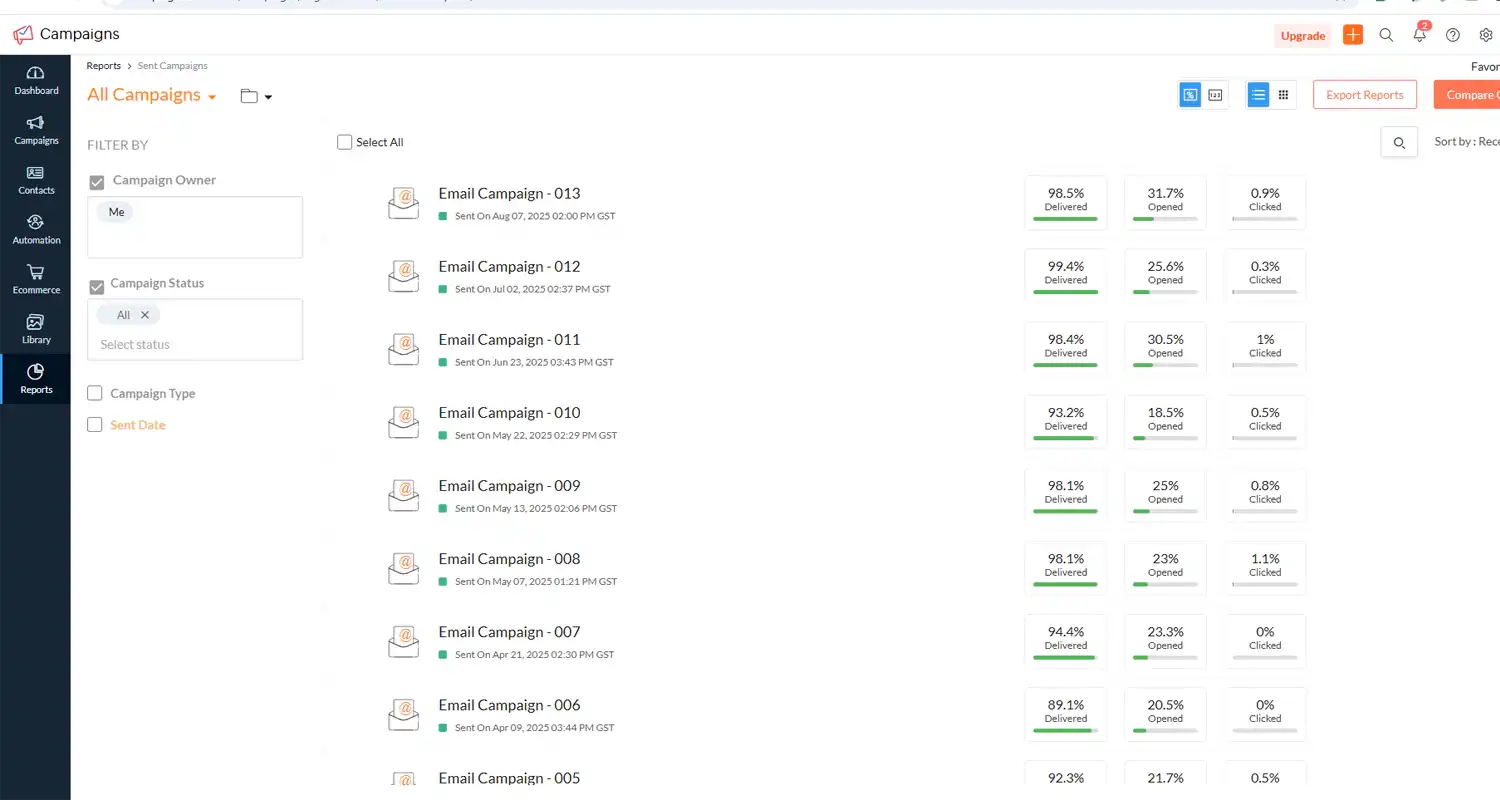Switch stats to numeric 123 view

click(1215, 94)
